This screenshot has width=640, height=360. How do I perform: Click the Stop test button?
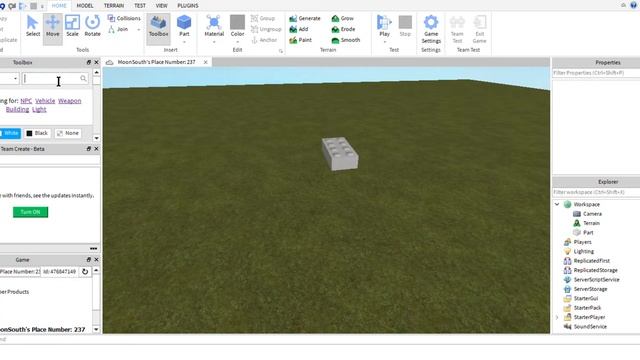click(x=405, y=26)
